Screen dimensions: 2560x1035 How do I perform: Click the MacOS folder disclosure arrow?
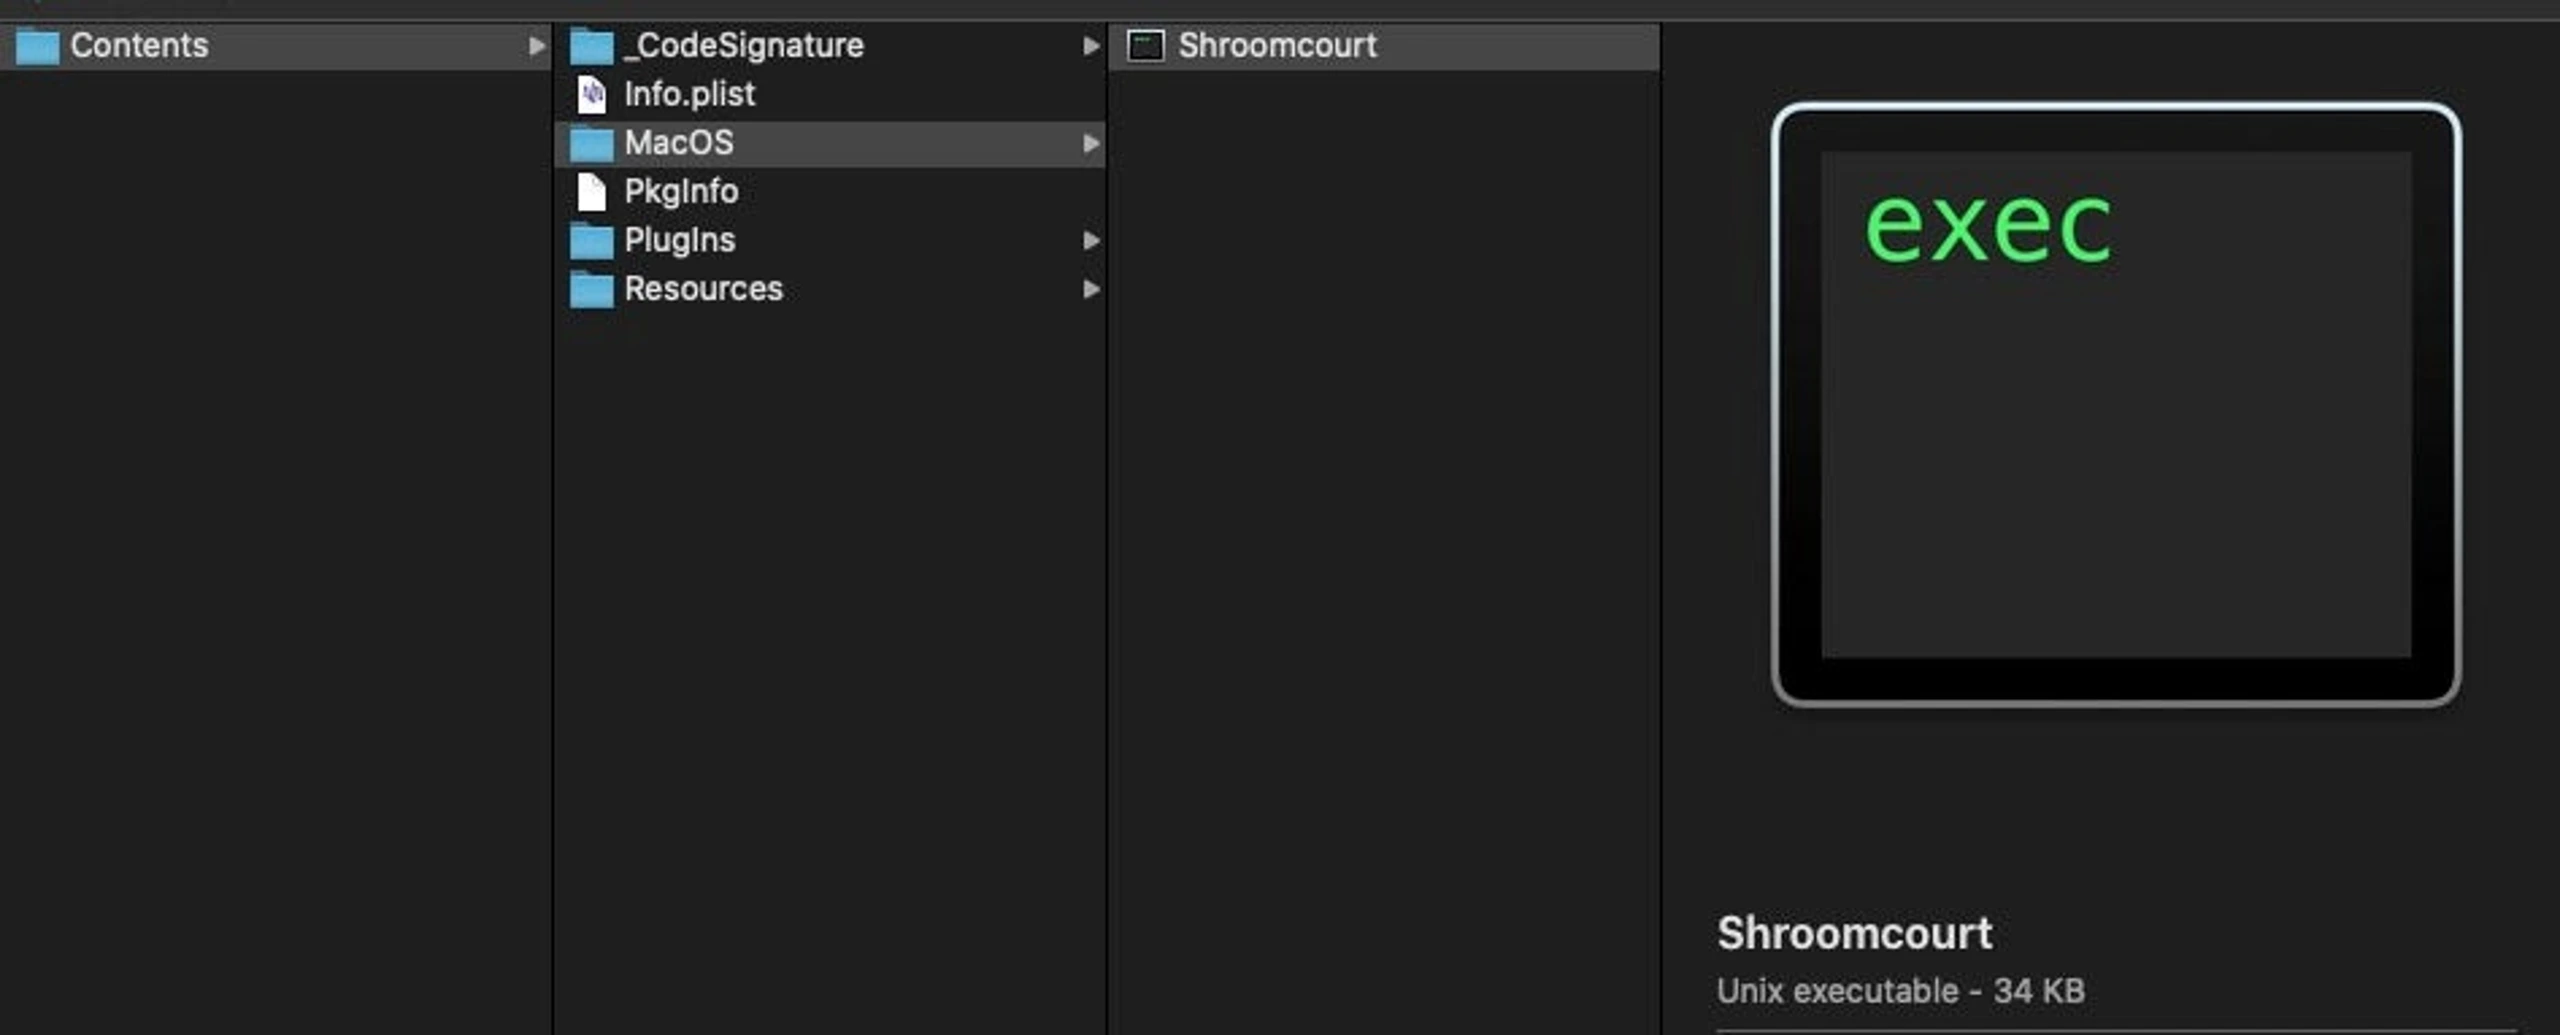1091,144
